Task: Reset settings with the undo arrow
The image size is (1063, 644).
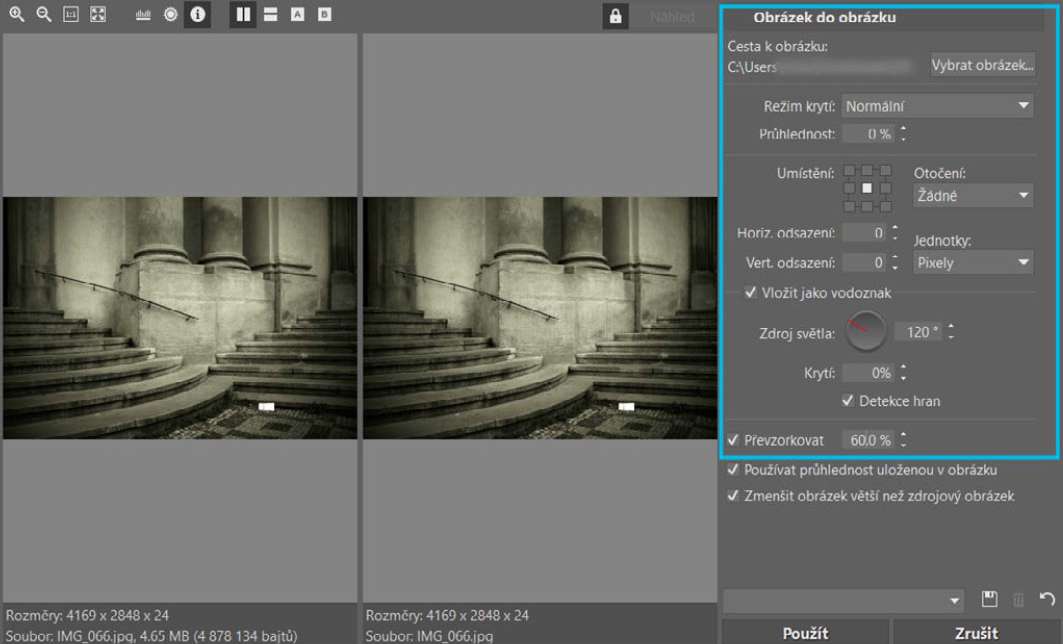Action: pyautogui.click(x=1046, y=599)
